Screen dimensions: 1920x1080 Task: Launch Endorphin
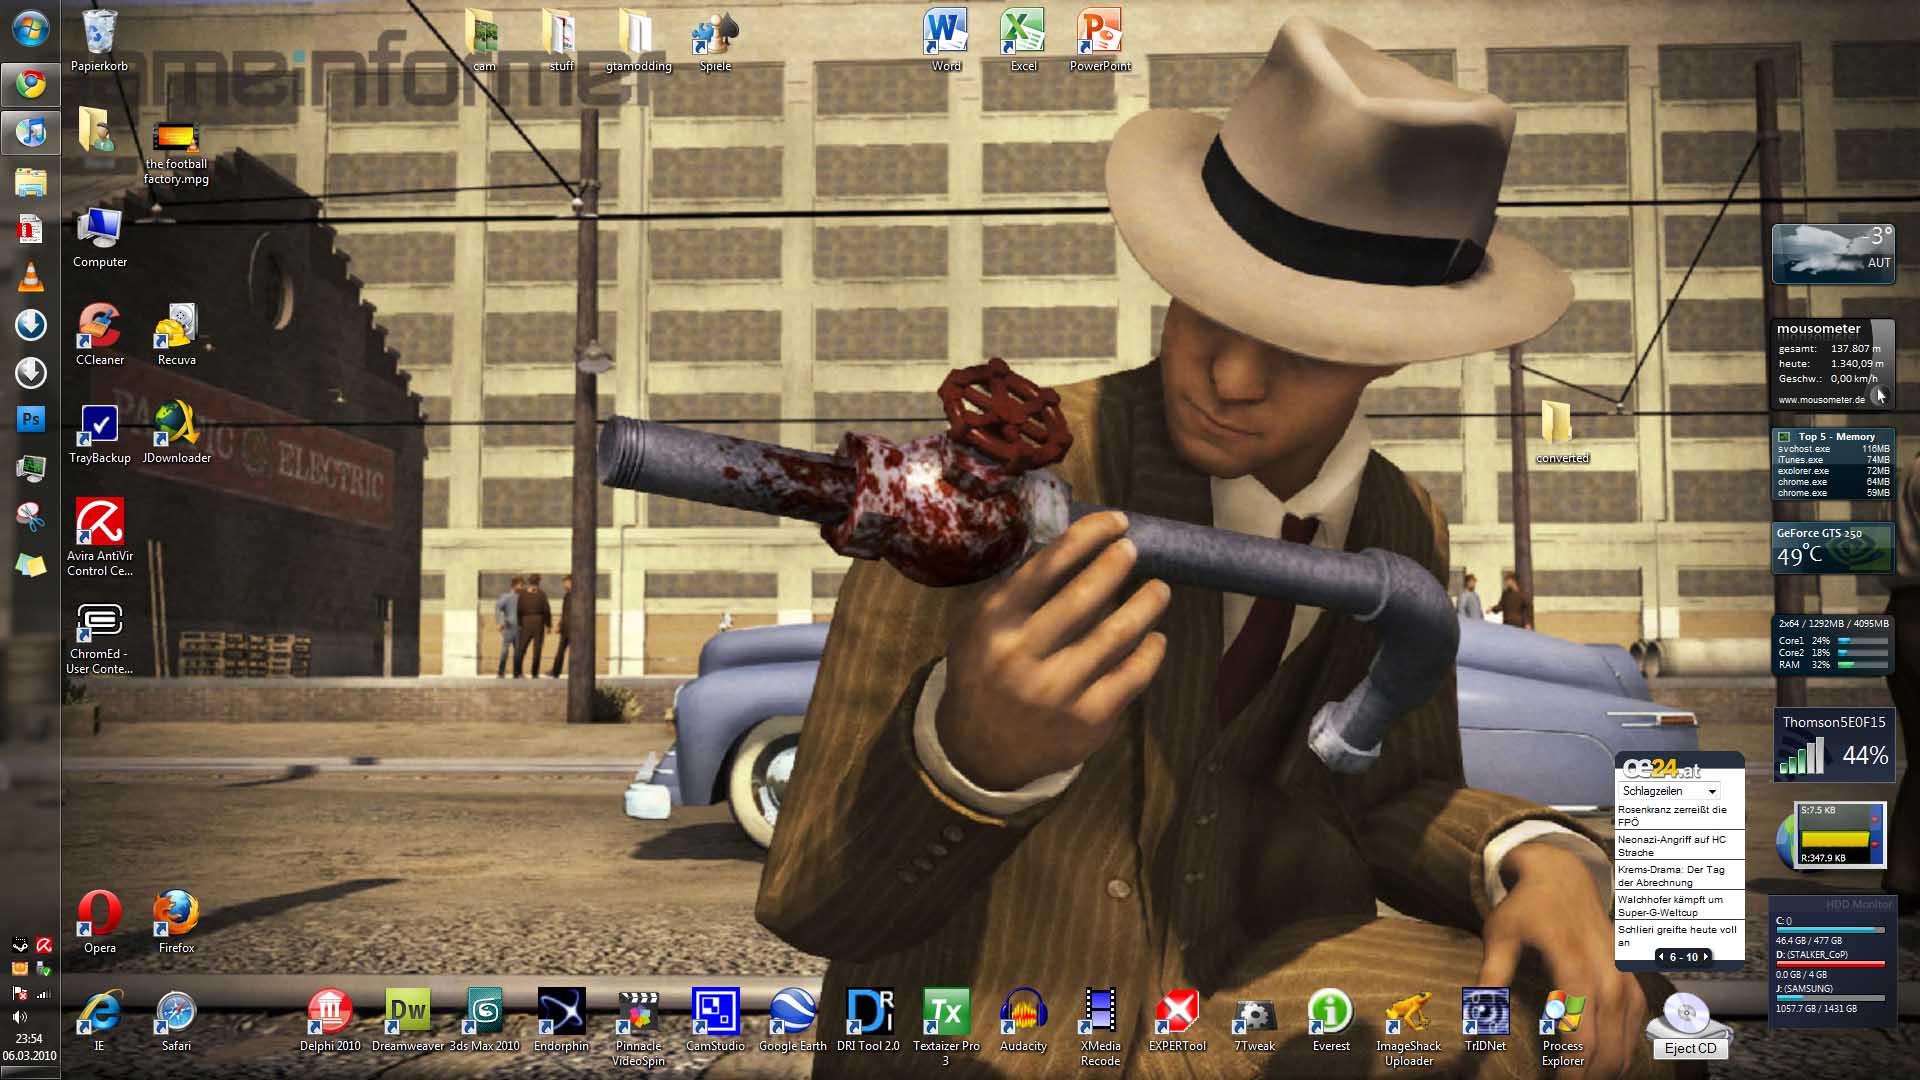[561, 1020]
